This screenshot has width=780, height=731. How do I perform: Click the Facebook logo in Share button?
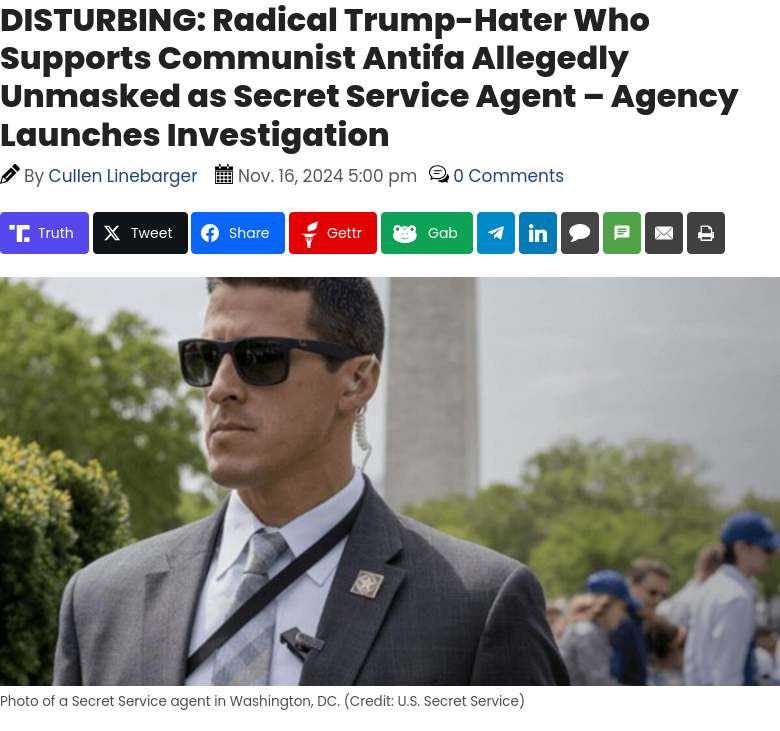210,233
